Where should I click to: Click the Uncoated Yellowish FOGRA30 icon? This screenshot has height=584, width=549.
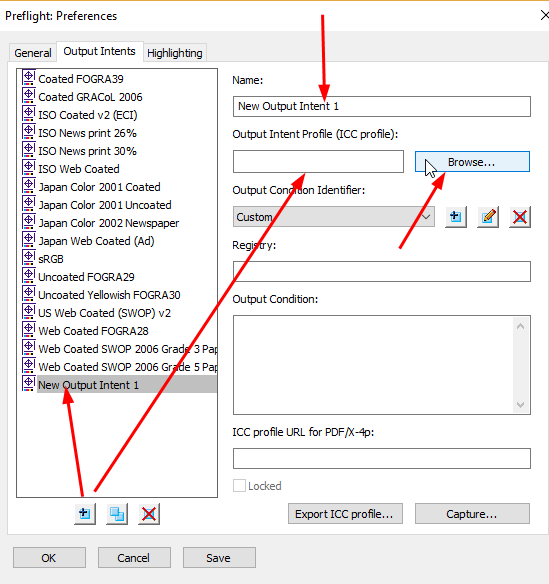(x=29, y=293)
